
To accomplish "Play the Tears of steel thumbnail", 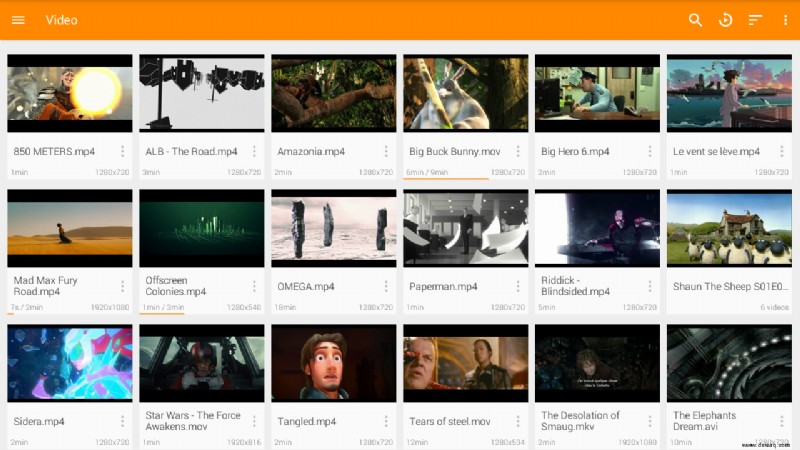I will (x=466, y=363).
